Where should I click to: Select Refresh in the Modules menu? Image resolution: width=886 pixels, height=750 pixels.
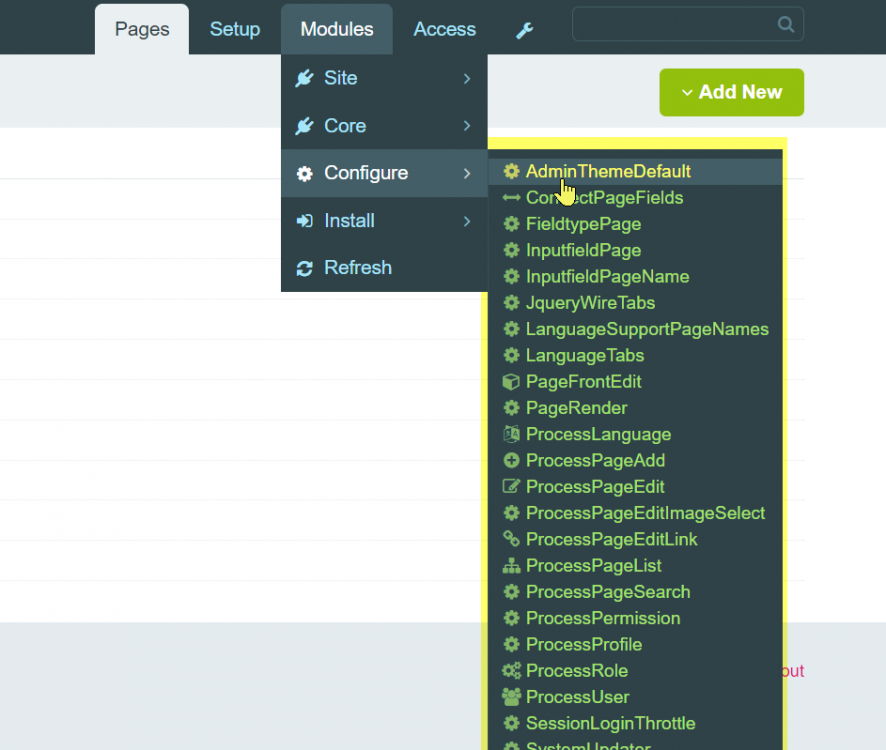click(357, 268)
